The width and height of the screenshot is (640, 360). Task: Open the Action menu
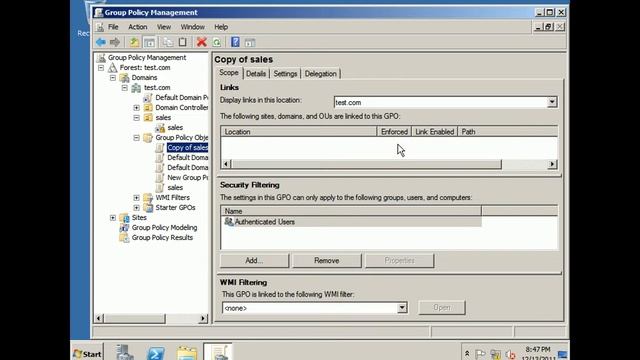point(138,27)
